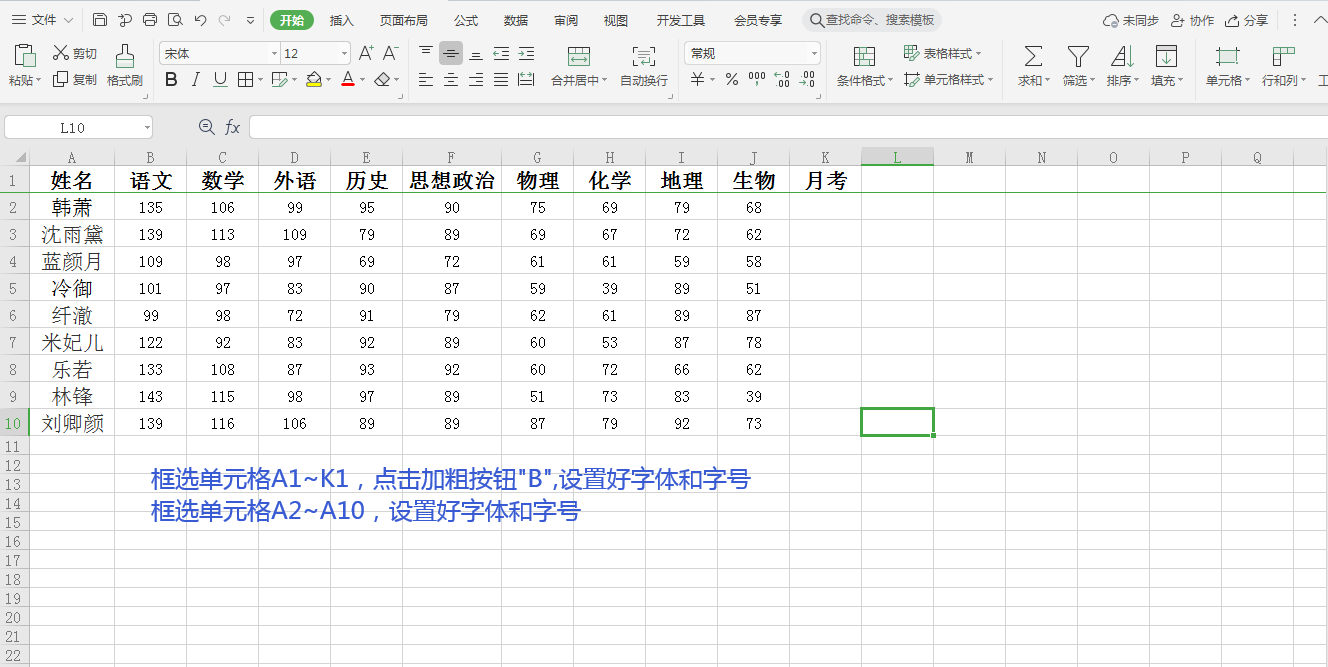Screen dimensions: 1328x667
Task: Click the Cell Style (单元格样式) button
Action: pyautogui.click(x=949, y=80)
